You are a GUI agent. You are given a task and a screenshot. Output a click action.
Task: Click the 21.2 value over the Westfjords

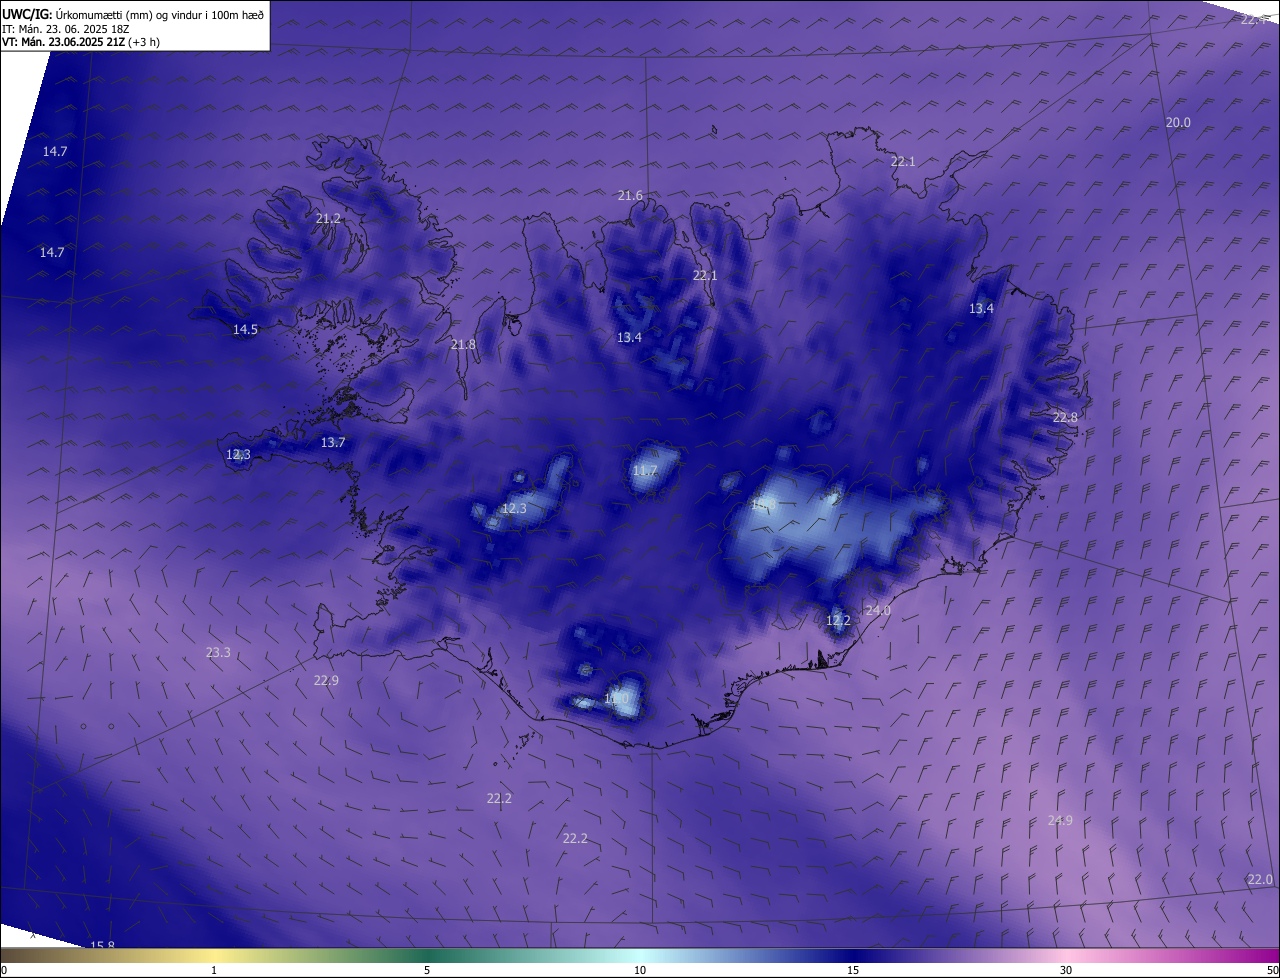click(328, 218)
